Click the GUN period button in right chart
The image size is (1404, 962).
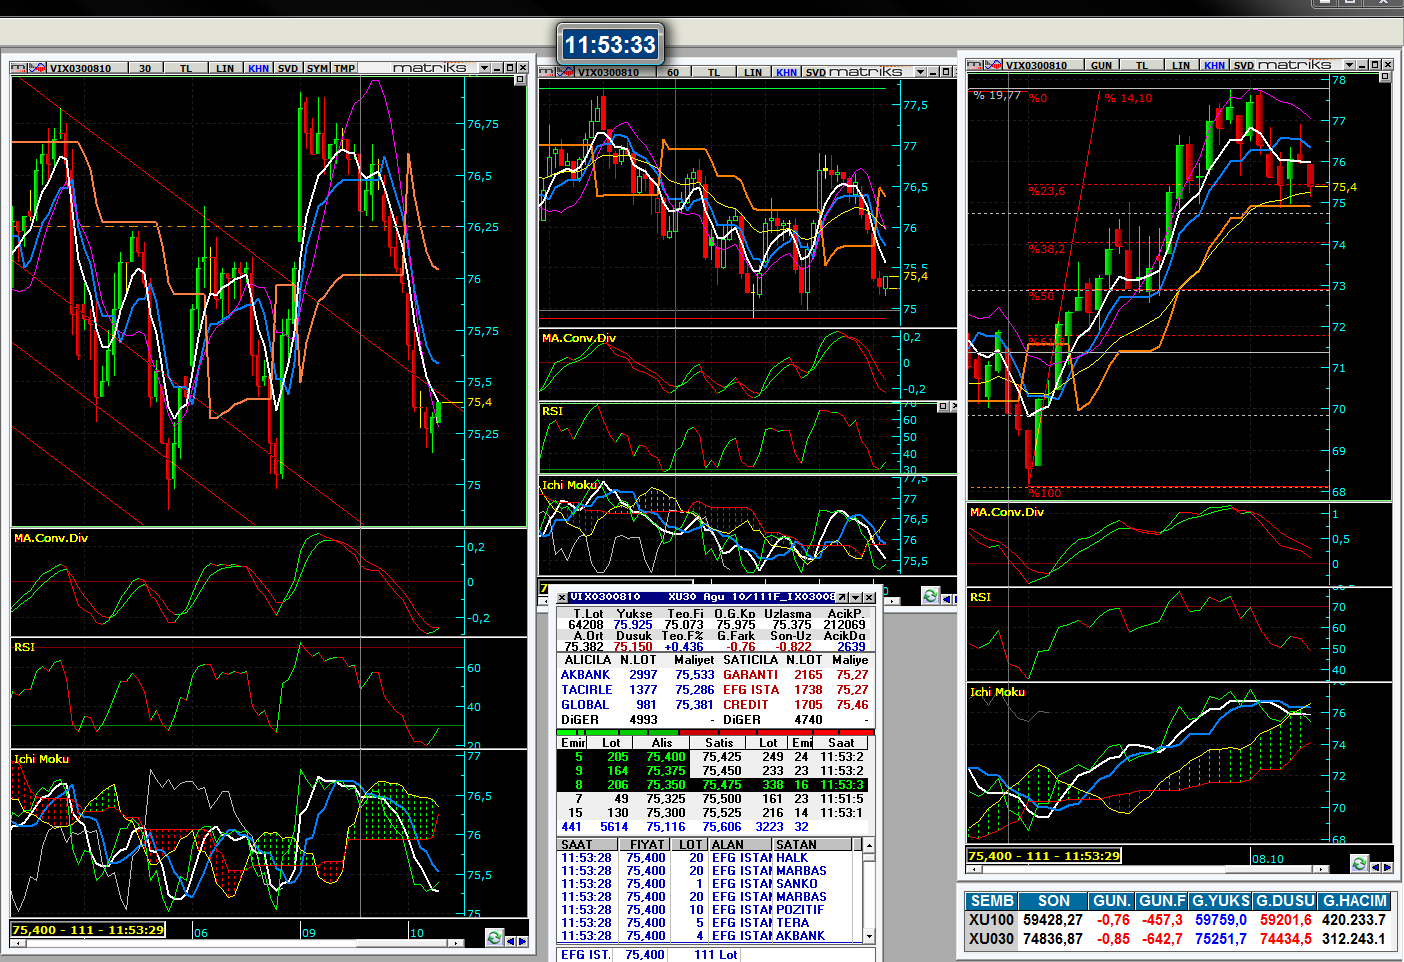tap(1101, 65)
